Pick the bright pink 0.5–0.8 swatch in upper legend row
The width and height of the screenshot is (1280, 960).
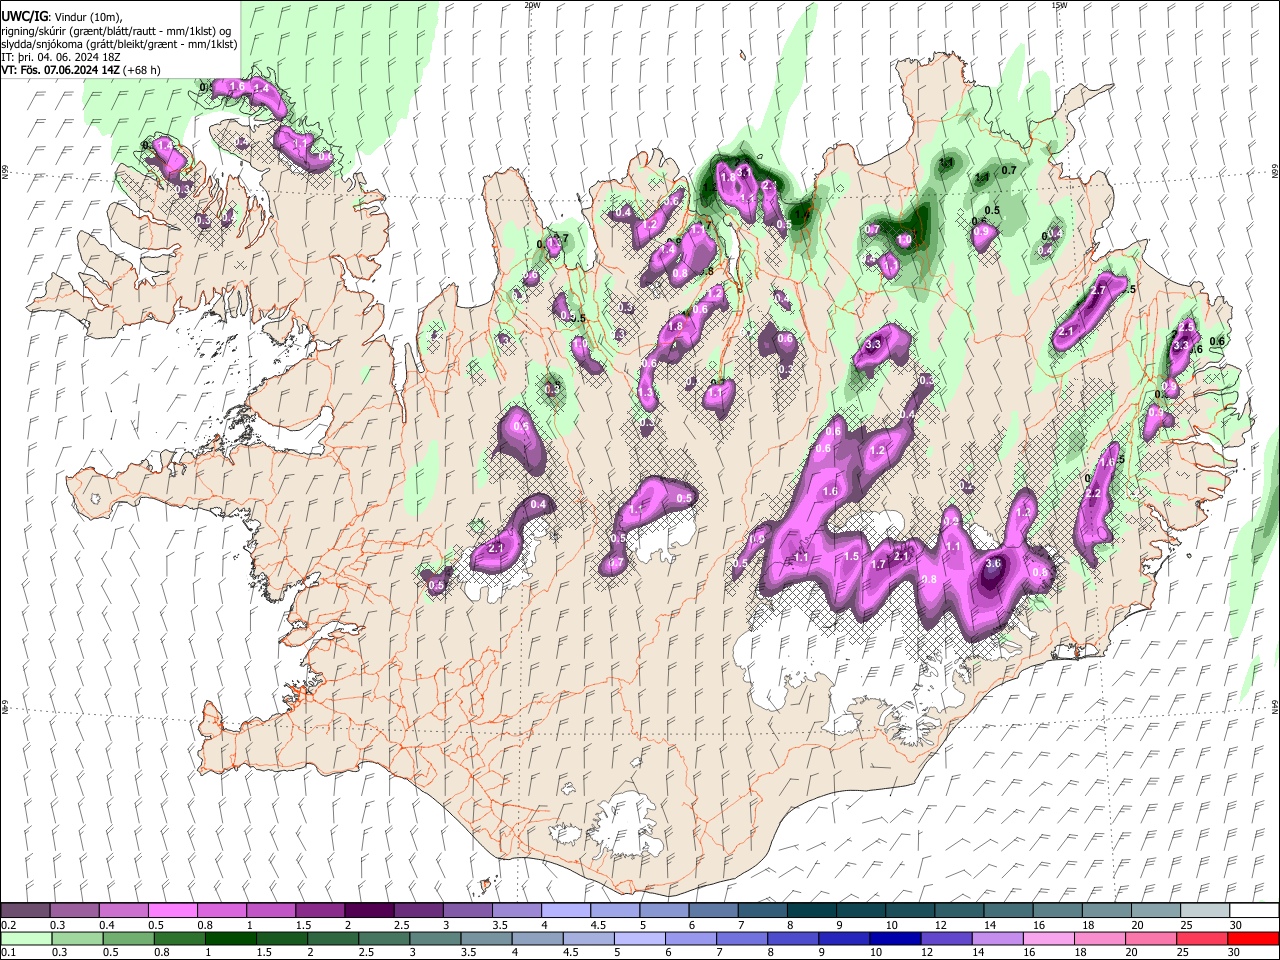pyautogui.click(x=172, y=910)
